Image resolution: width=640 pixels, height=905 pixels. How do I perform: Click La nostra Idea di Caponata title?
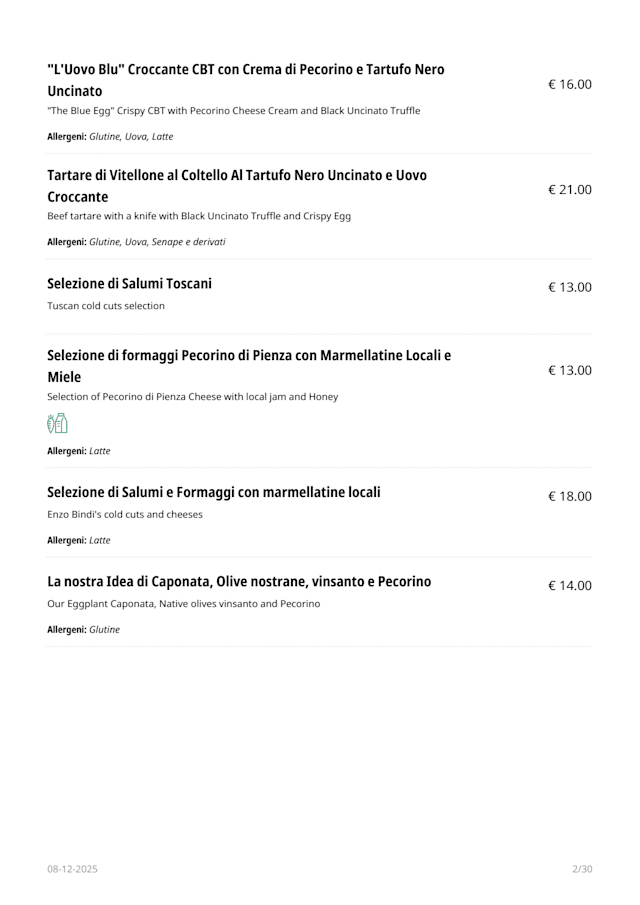[x=239, y=581]
